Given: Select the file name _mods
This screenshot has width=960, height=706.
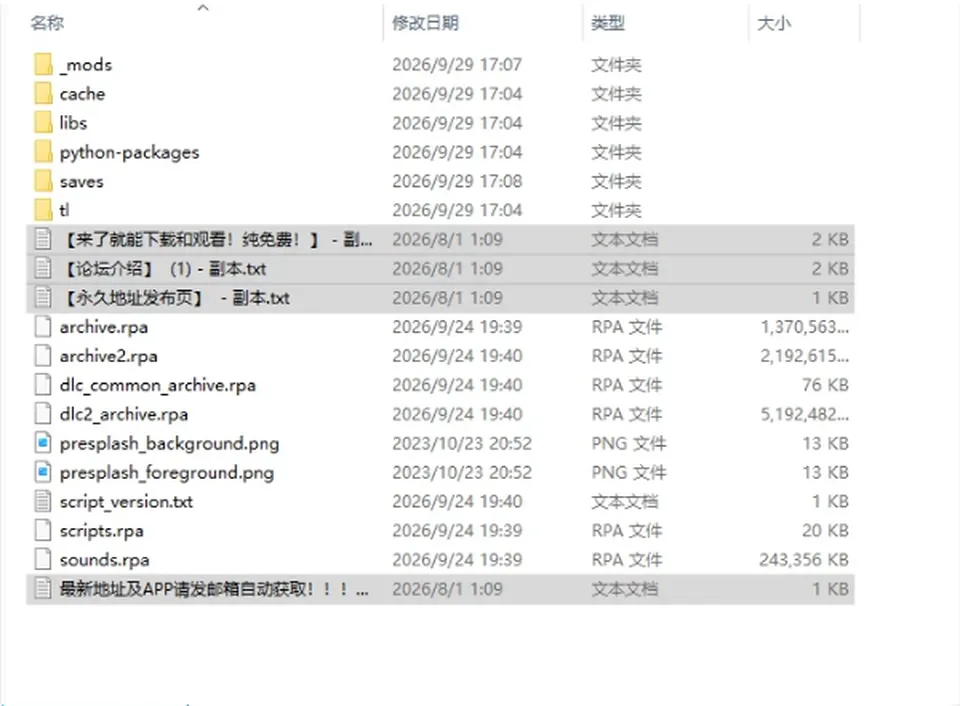Looking at the screenshot, I should (86, 65).
